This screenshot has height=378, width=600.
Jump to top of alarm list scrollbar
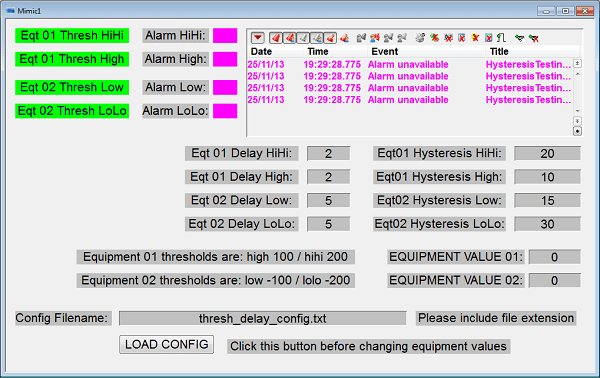point(577,63)
